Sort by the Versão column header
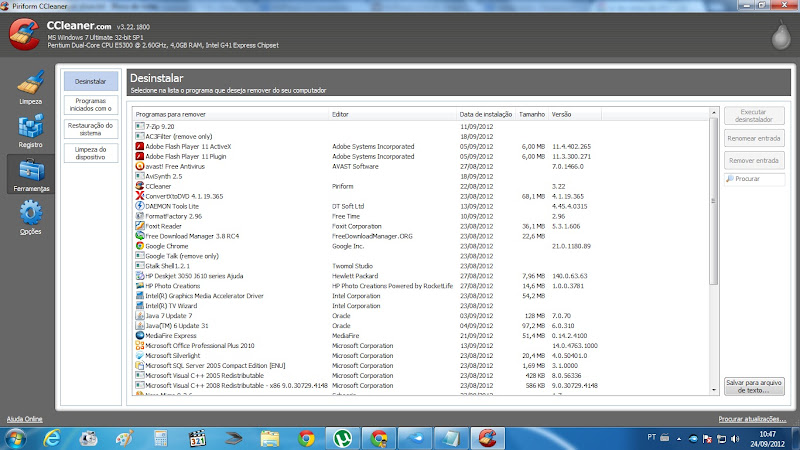The height and width of the screenshot is (450, 800). pyautogui.click(x=574, y=114)
